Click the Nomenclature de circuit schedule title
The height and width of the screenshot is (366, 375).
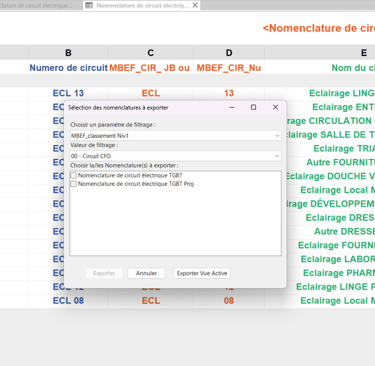click(x=319, y=28)
